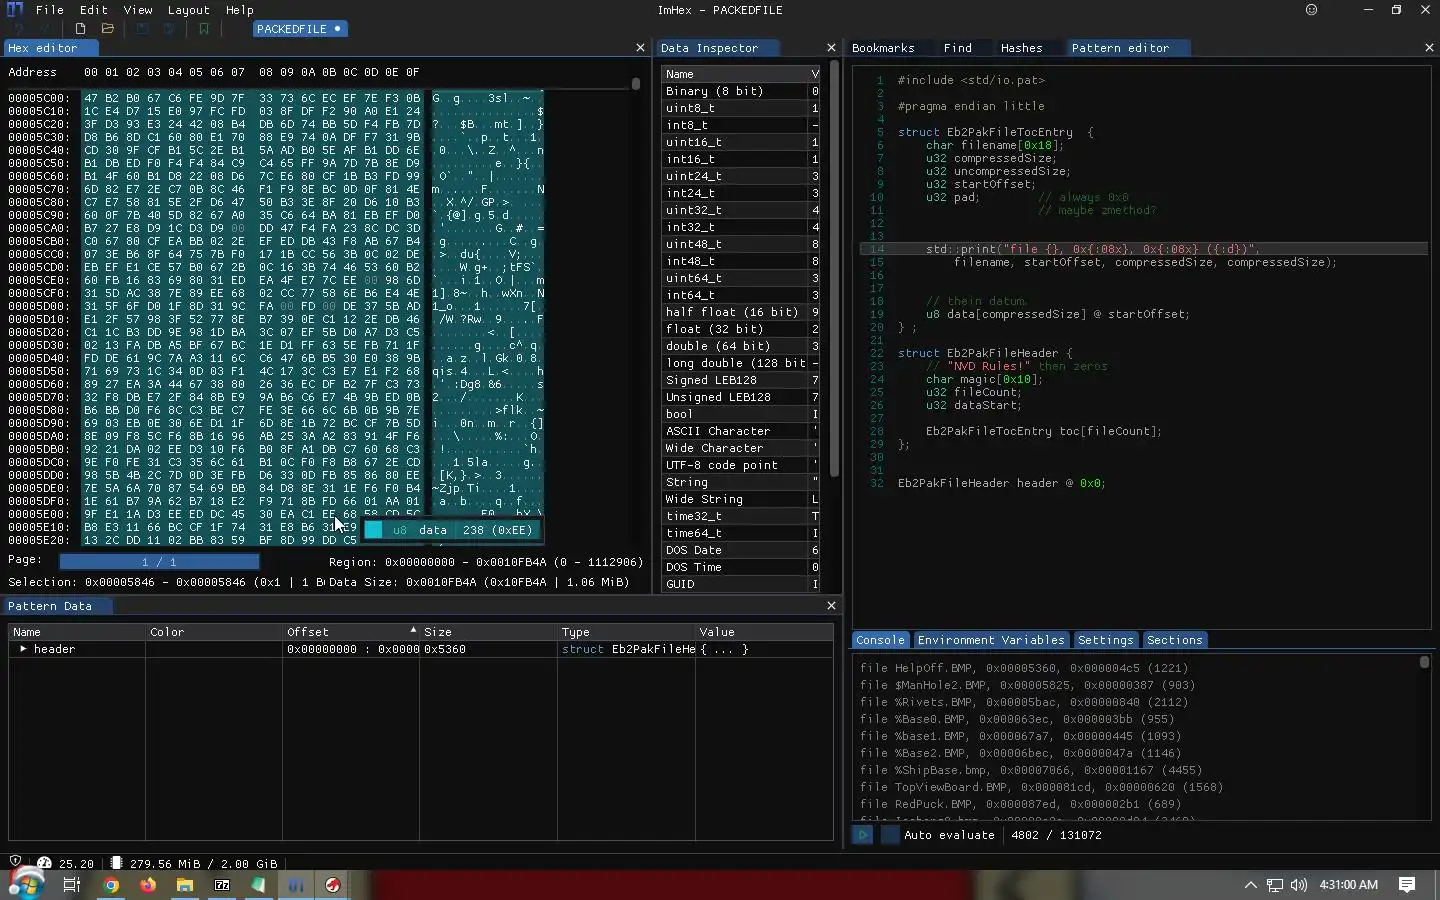1440x900 pixels.
Task: Select the ASCII Character inspector row
Action: click(x=740, y=431)
